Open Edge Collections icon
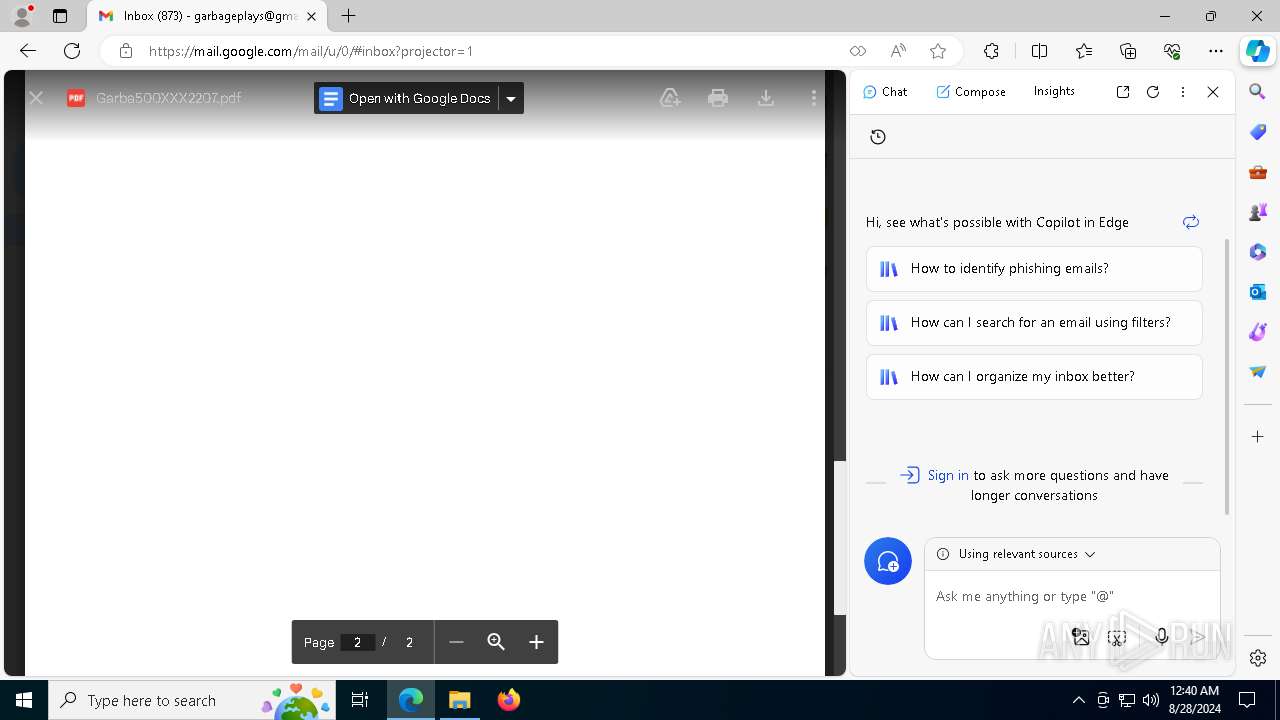Image resolution: width=1280 pixels, height=720 pixels. click(1128, 51)
